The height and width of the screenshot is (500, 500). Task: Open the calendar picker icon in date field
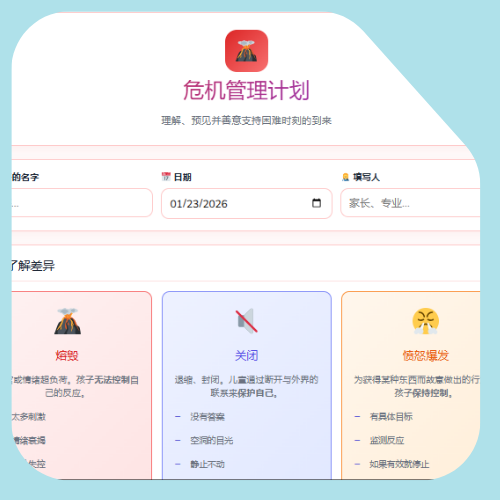click(x=316, y=203)
